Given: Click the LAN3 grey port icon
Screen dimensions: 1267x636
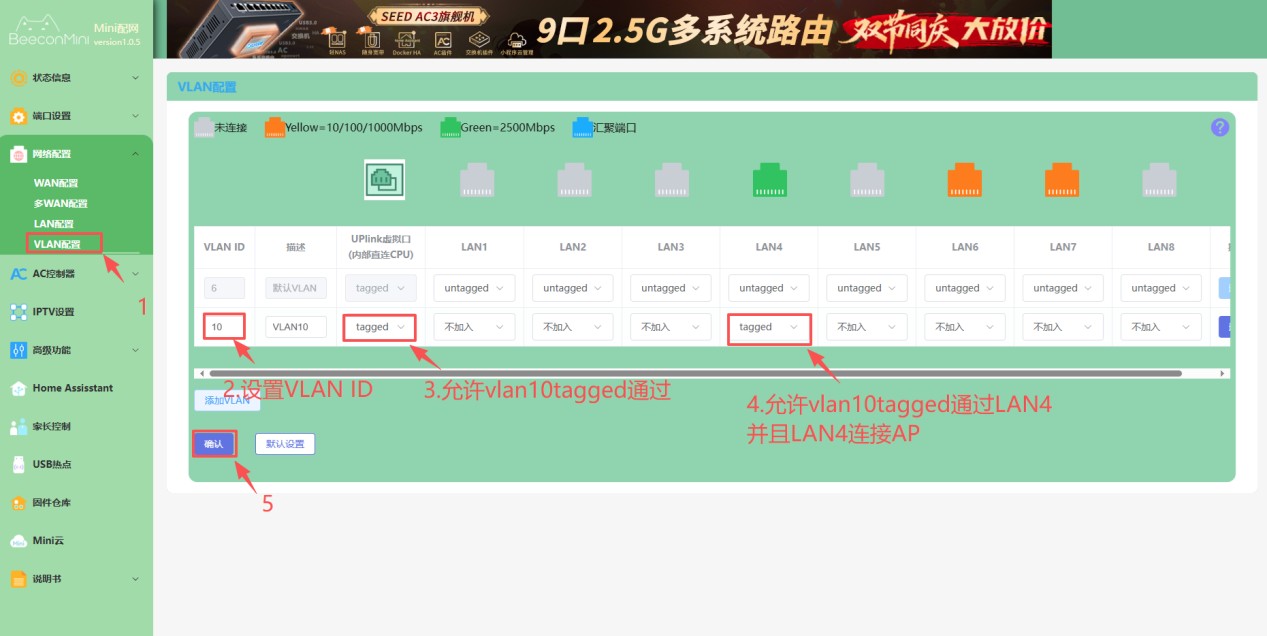Looking at the screenshot, I should pos(672,180).
